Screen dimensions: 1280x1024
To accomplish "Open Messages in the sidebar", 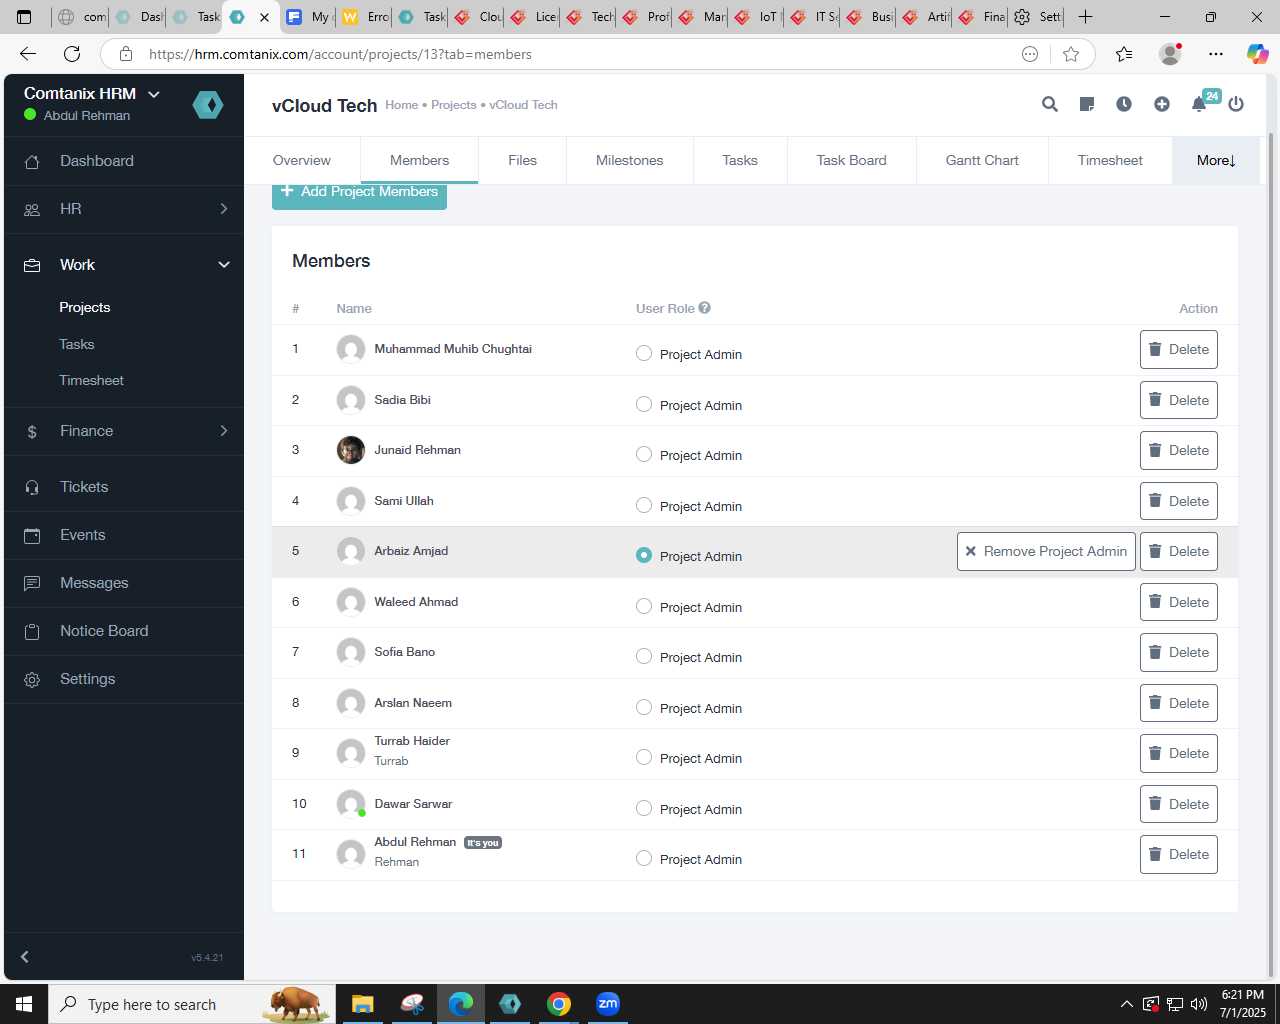I will tap(124, 583).
